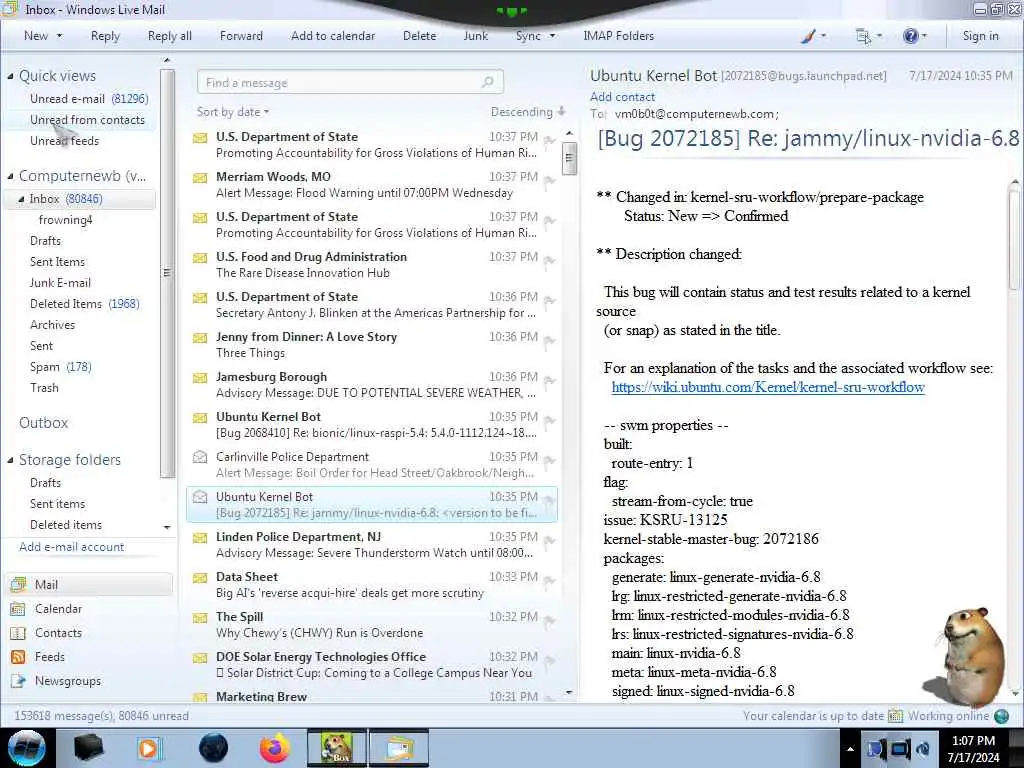This screenshot has height=768, width=1024.
Task: Open the New button dropdown arrow
Action: coord(59,36)
